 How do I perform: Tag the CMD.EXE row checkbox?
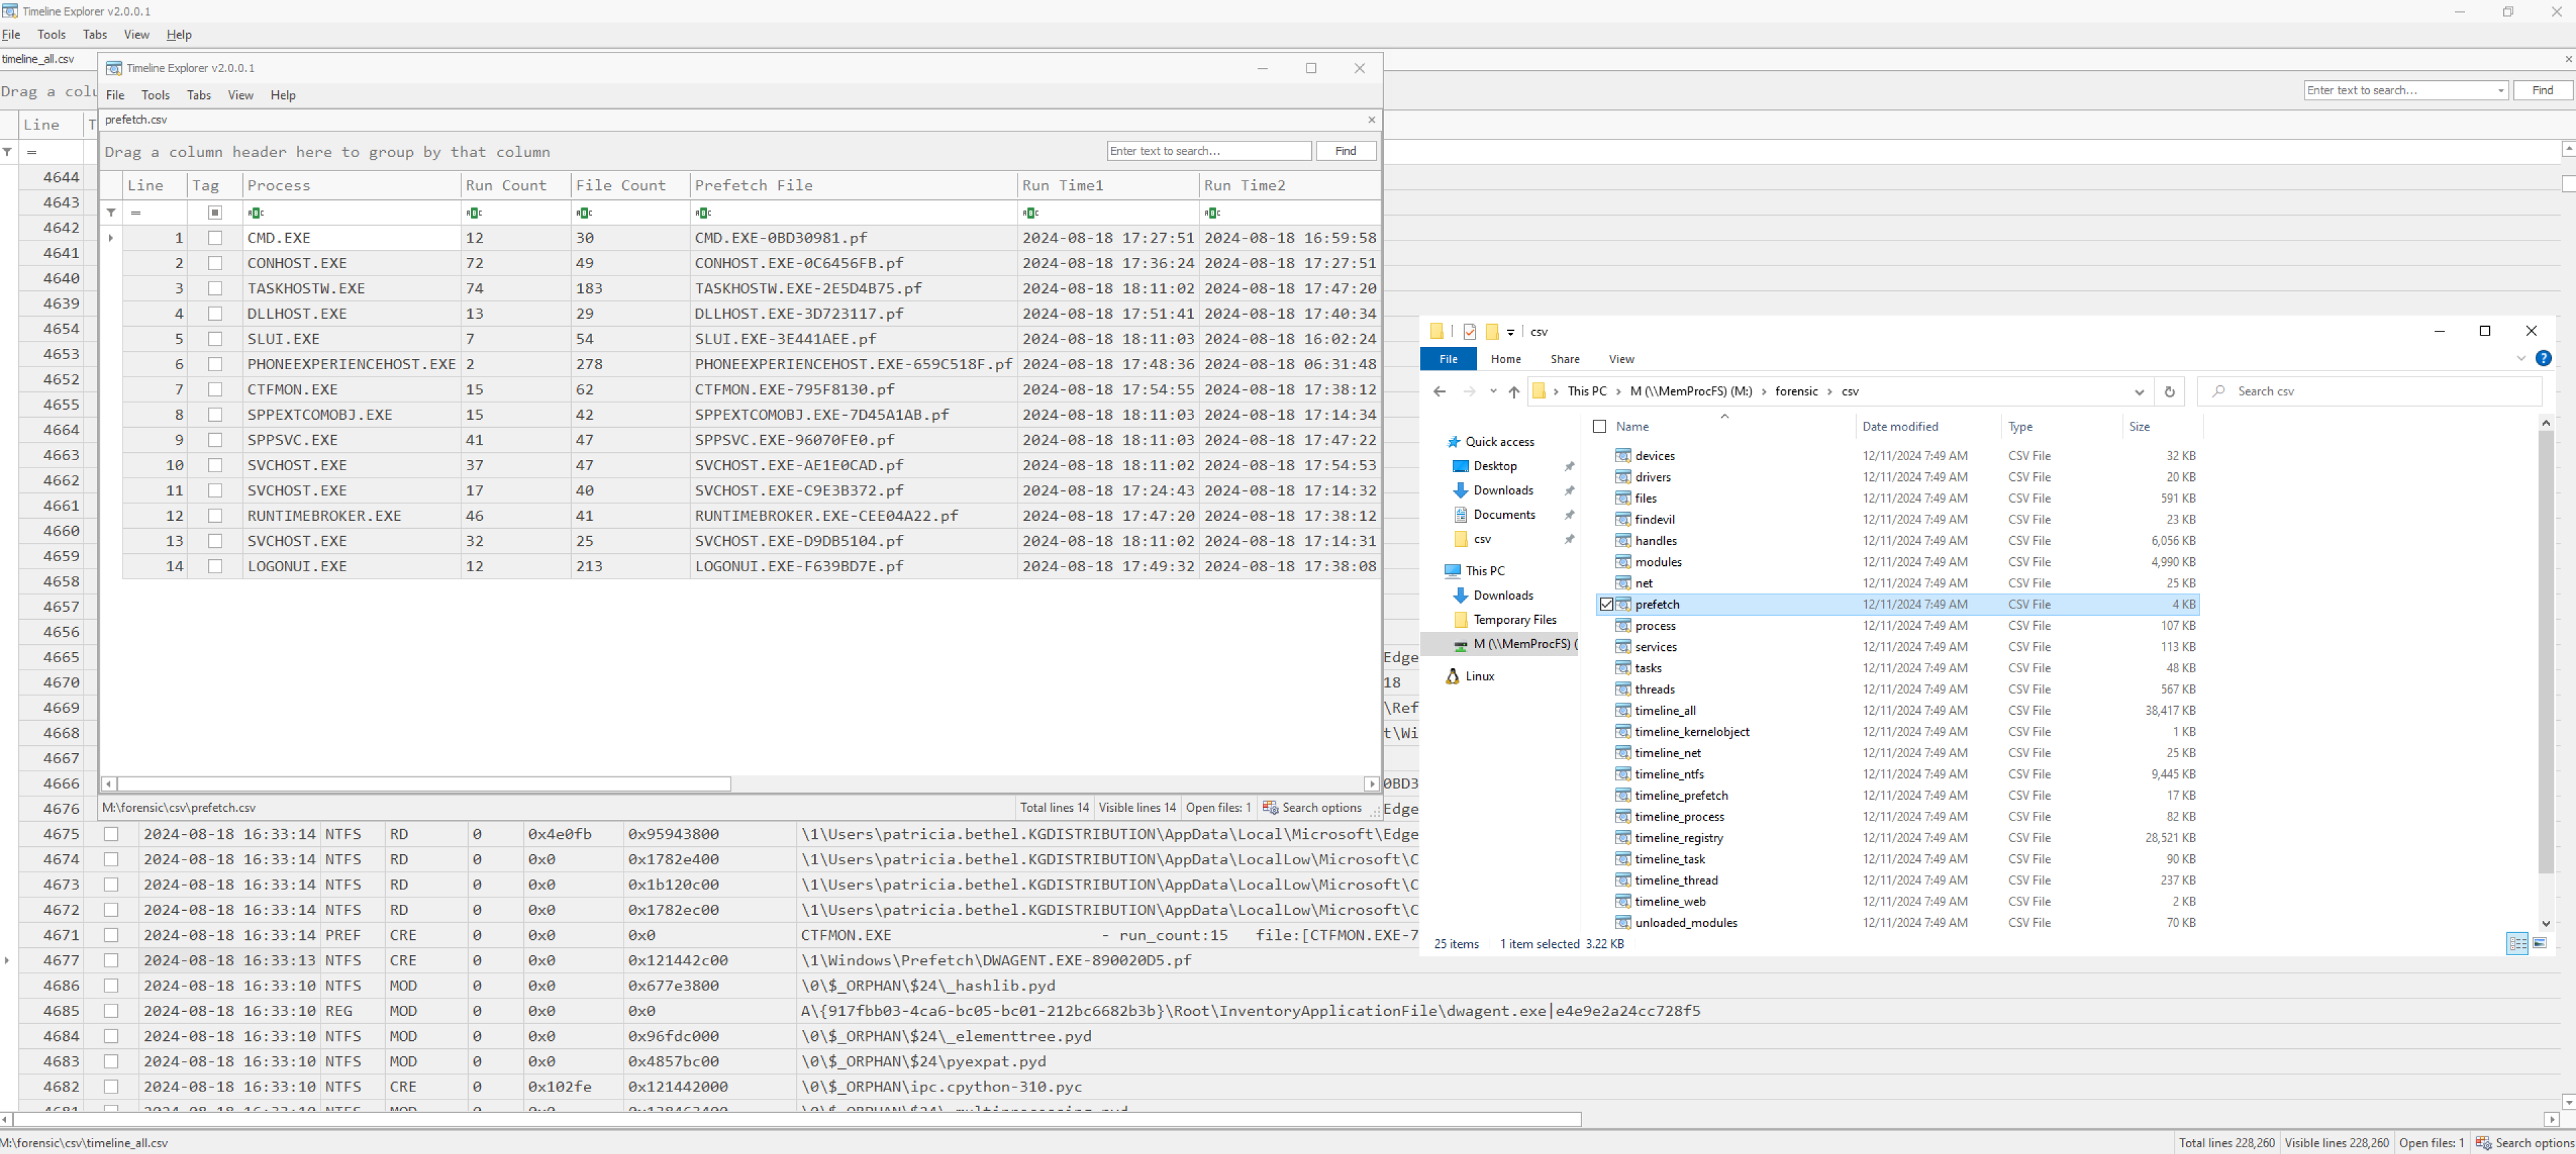click(214, 238)
